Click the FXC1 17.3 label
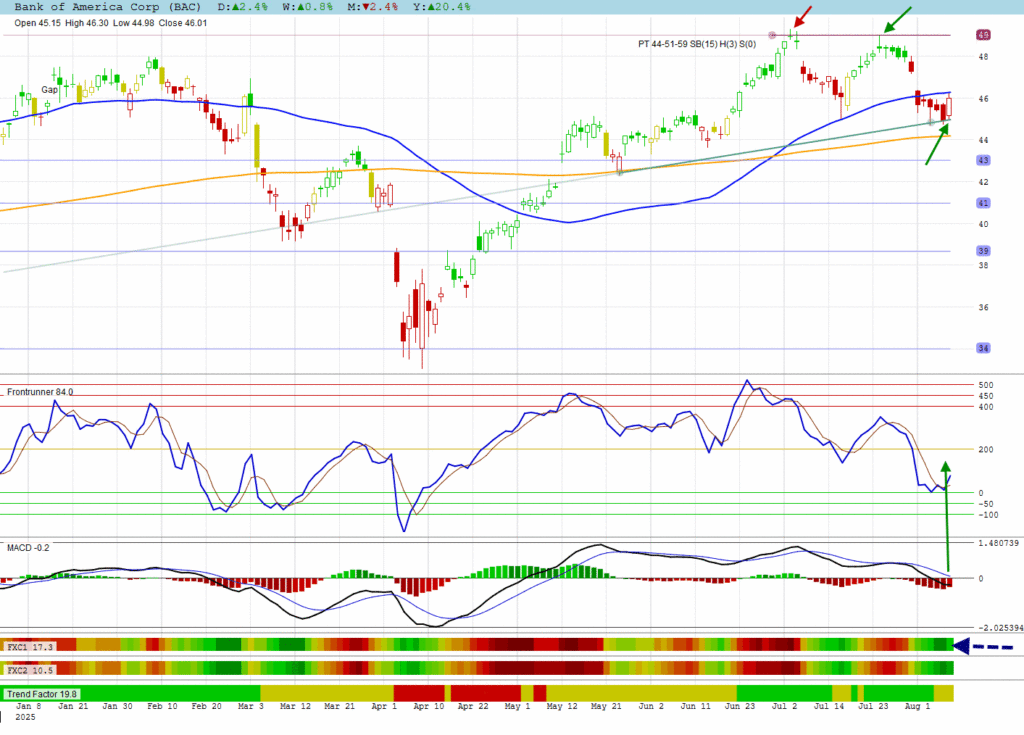The width and height of the screenshot is (1024, 735). (x=30, y=647)
